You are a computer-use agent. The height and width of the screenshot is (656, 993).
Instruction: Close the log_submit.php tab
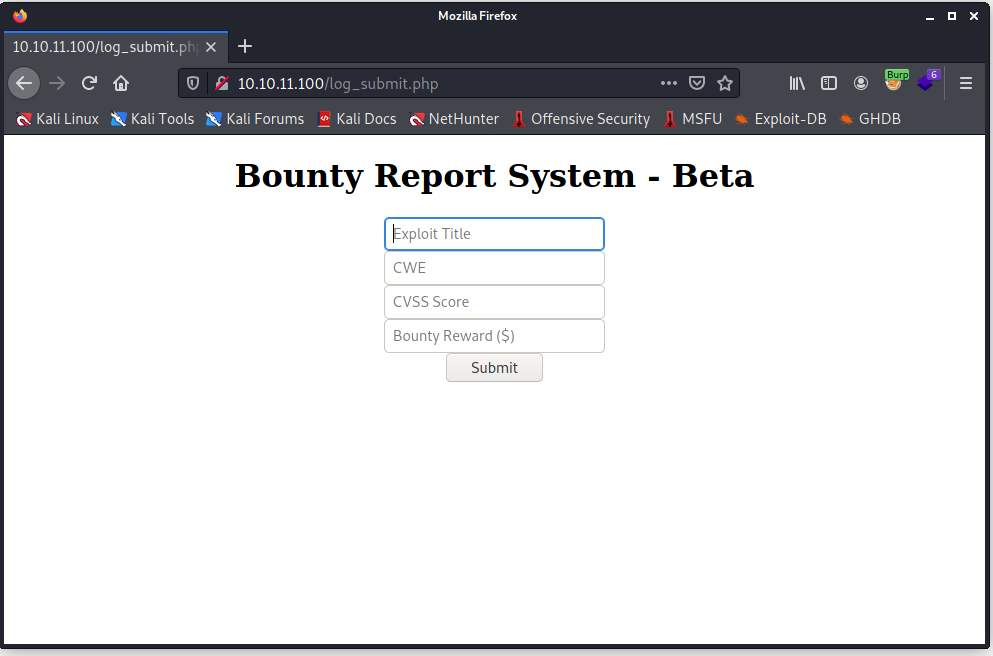[211, 47]
